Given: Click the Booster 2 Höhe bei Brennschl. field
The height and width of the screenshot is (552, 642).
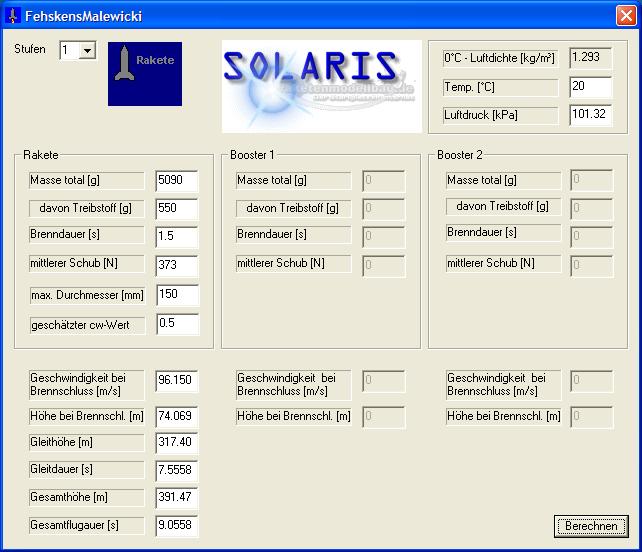Looking at the screenshot, I should pyautogui.click(x=592, y=417).
